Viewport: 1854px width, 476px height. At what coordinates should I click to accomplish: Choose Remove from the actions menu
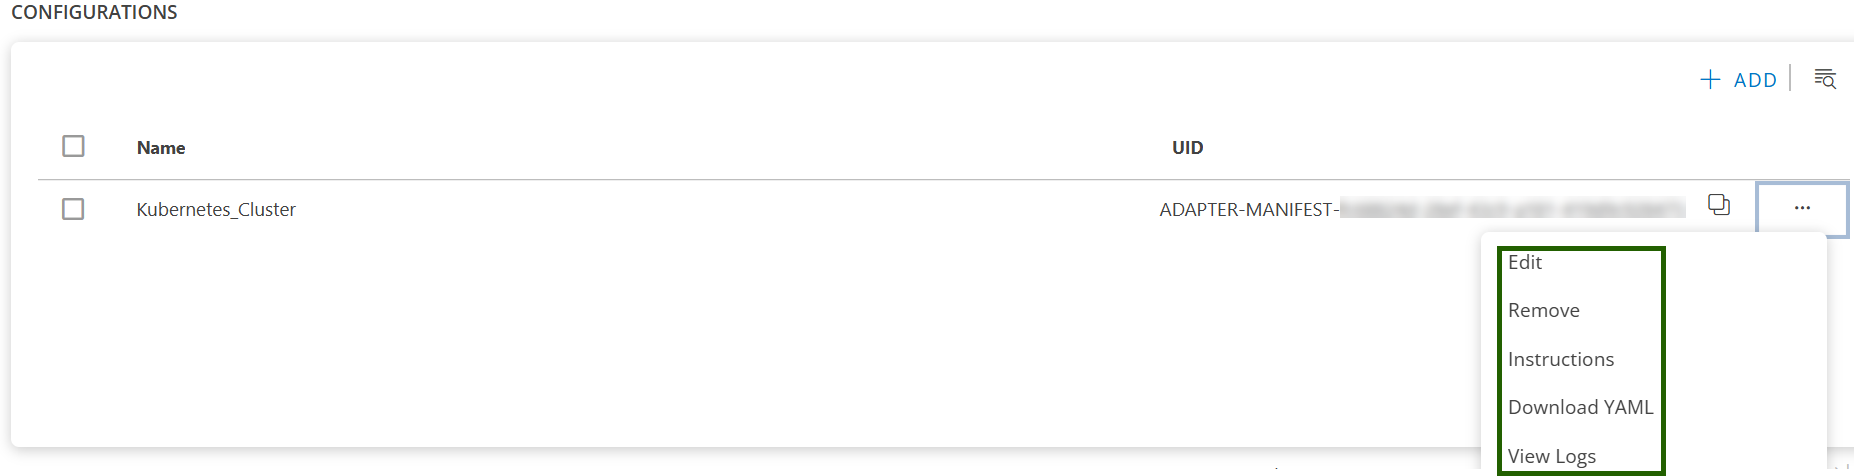click(1544, 311)
